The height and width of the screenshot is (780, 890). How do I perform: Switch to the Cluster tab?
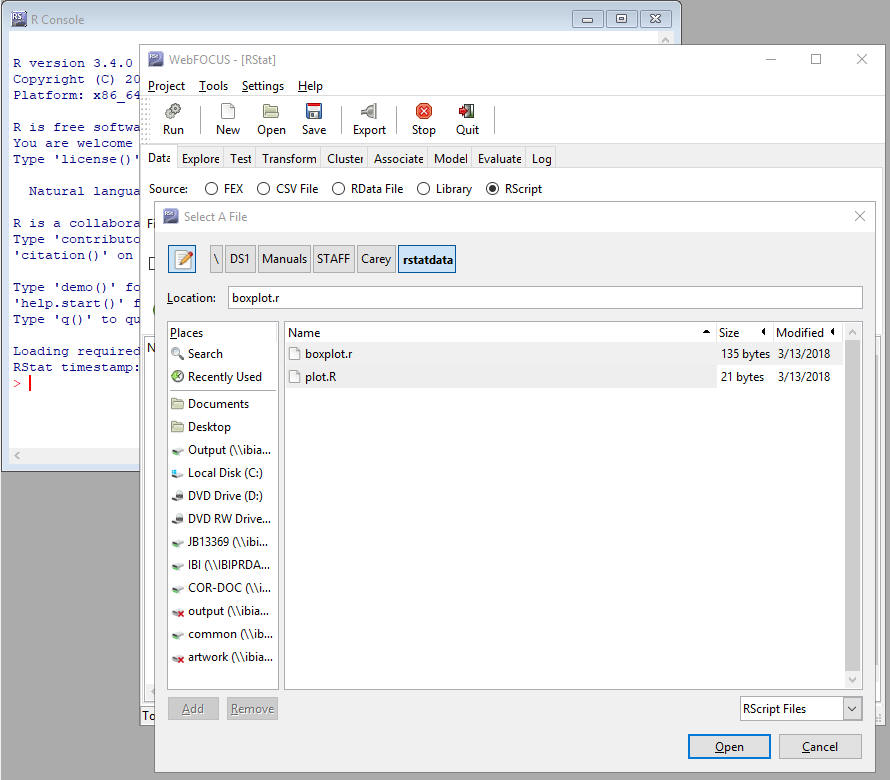[x=345, y=159]
